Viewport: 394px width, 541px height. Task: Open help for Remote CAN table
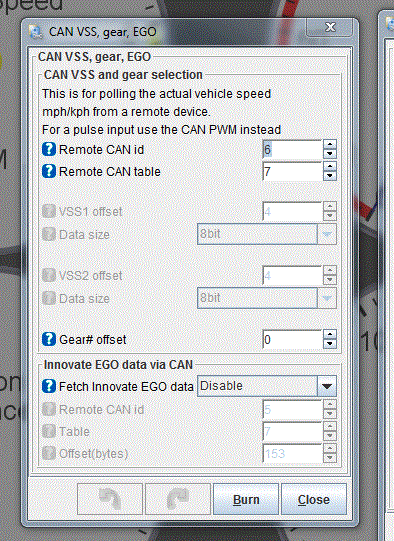coord(49,171)
